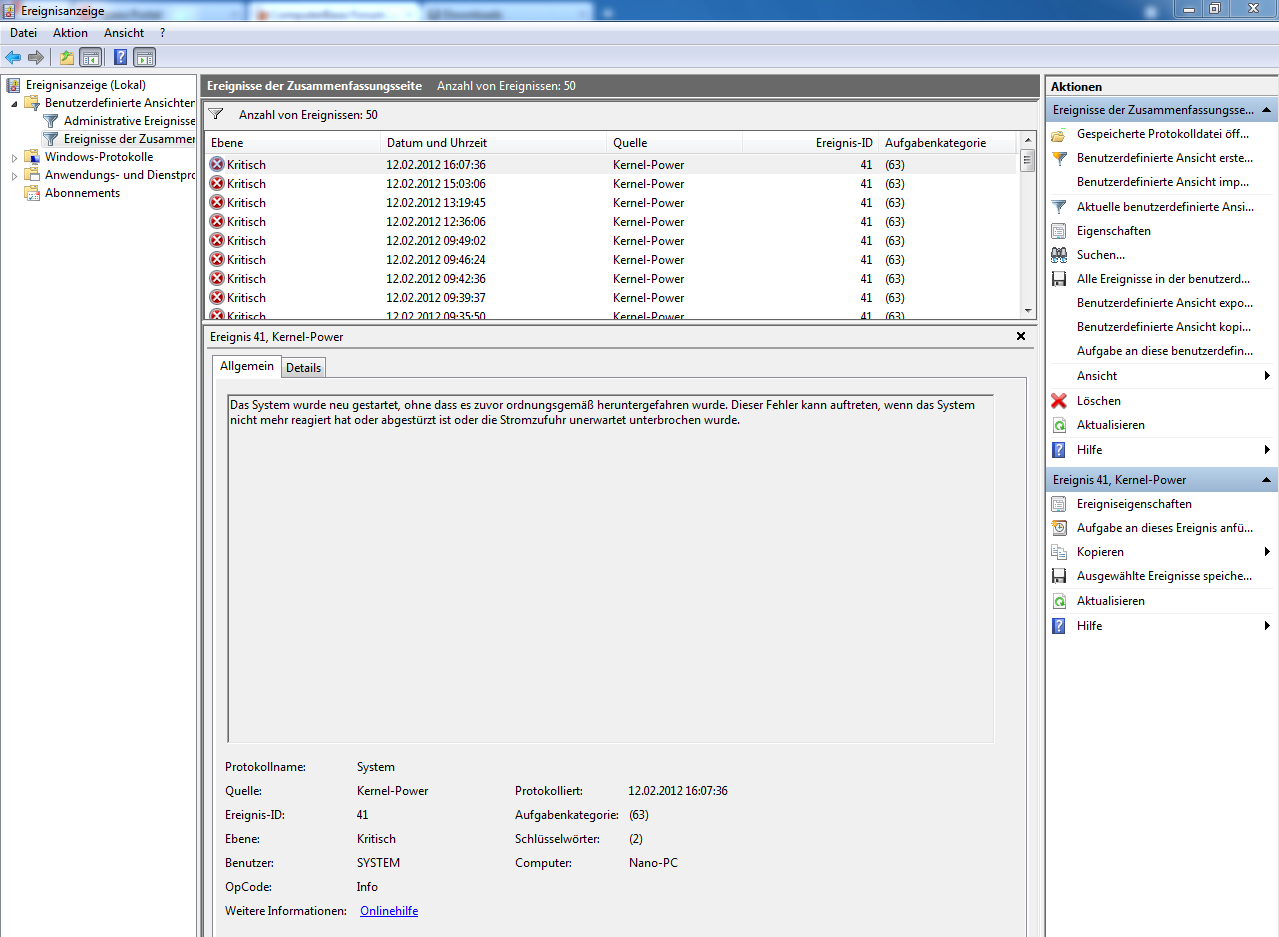This screenshot has width=1279, height=937.
Task: Switch to the Allgemein tab
Action: (x=247, y=366)
